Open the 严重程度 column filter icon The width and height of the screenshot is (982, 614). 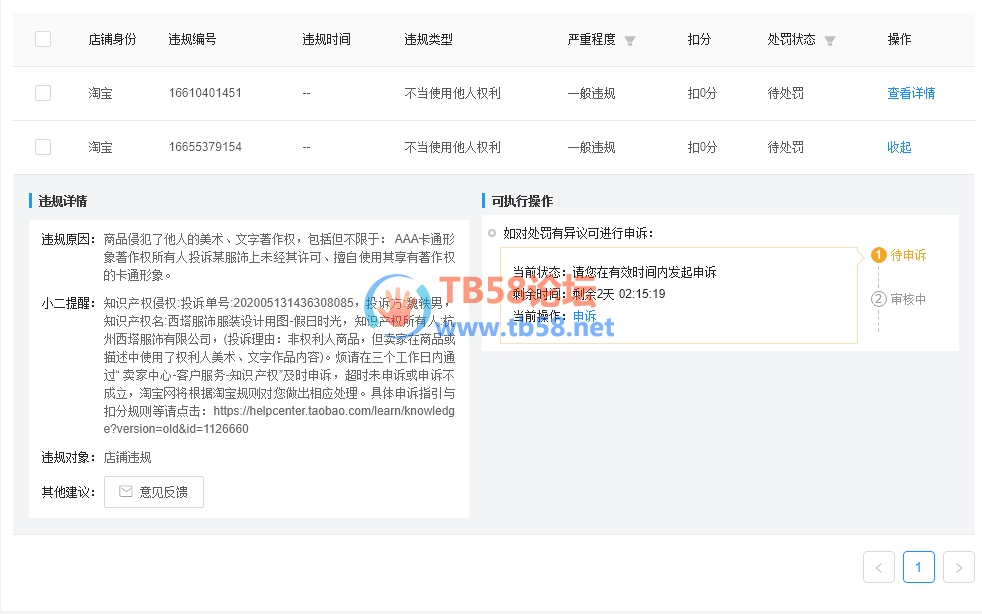coord(630,41)
